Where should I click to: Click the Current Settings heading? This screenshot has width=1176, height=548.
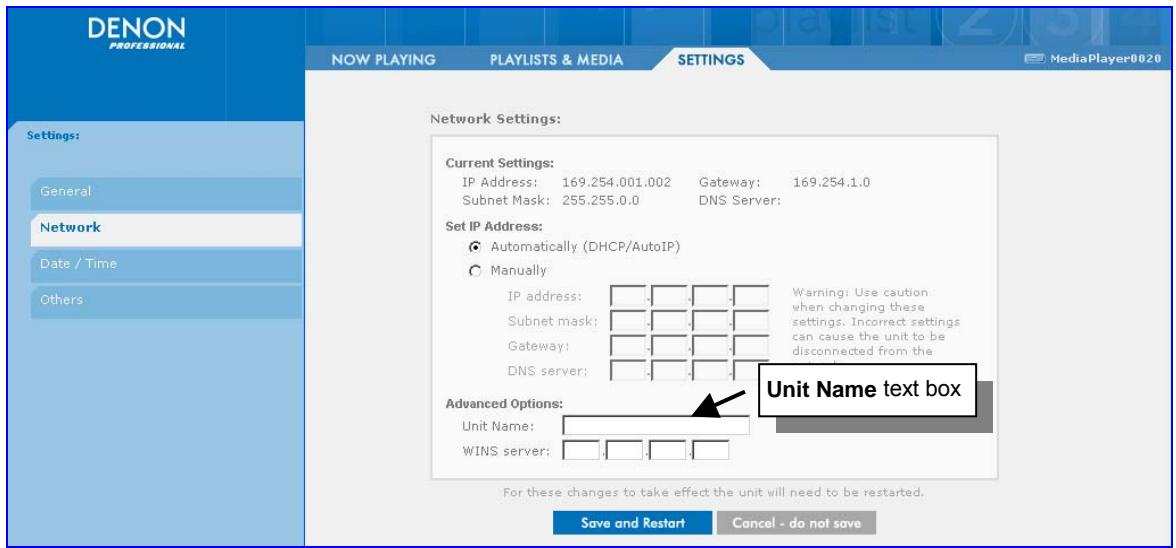click(500, 163)
